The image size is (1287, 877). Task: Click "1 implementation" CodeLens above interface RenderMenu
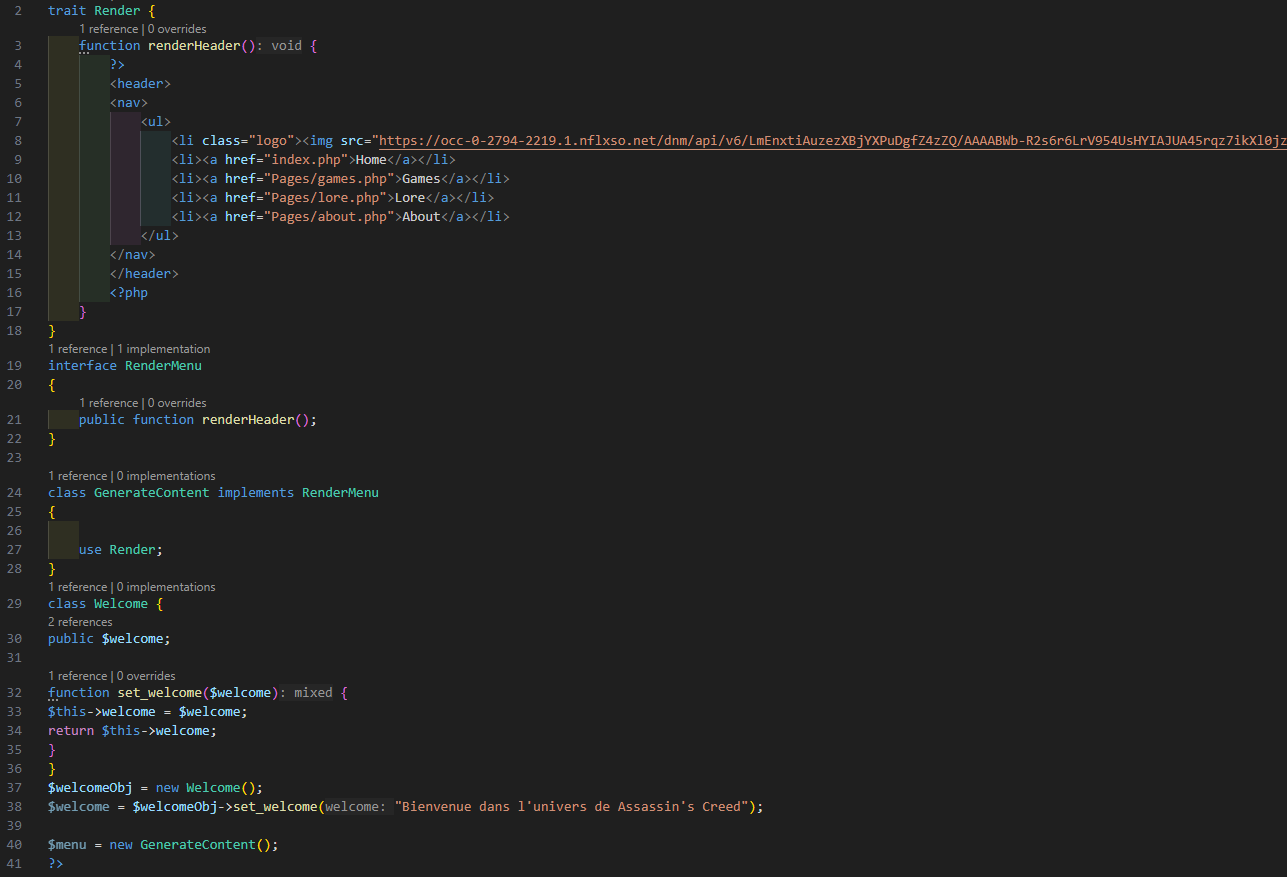pyautogui.click(x=163, y=349)
